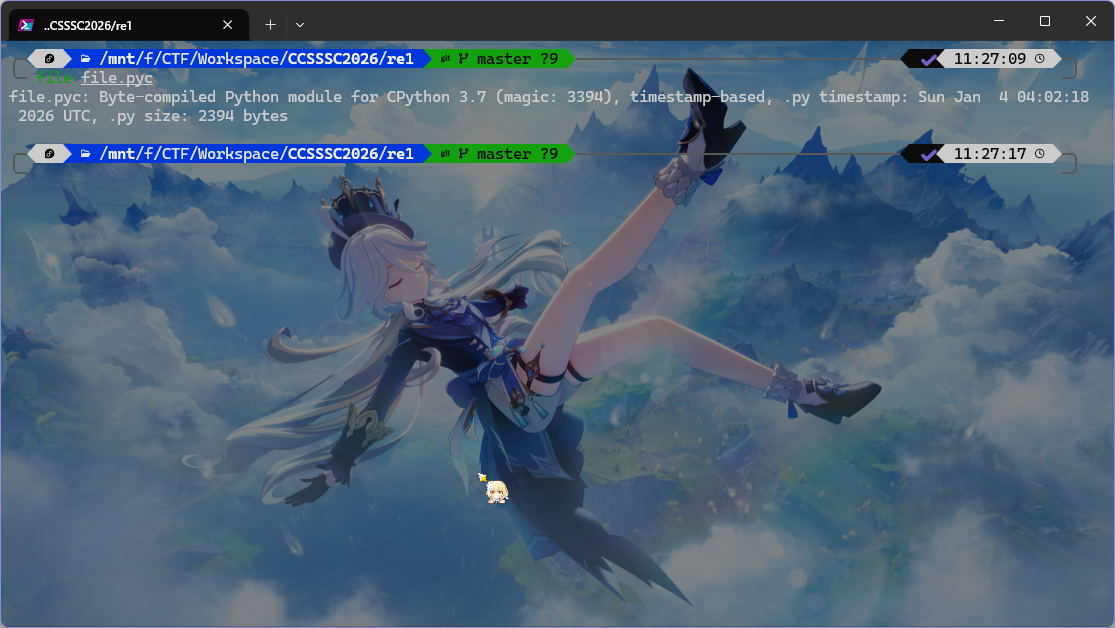Click the git branch icon beside master in first prompt
Image resolution: width=1115 pixels, height=628 pixels.
pyautogui.click(x=463, y=59)
